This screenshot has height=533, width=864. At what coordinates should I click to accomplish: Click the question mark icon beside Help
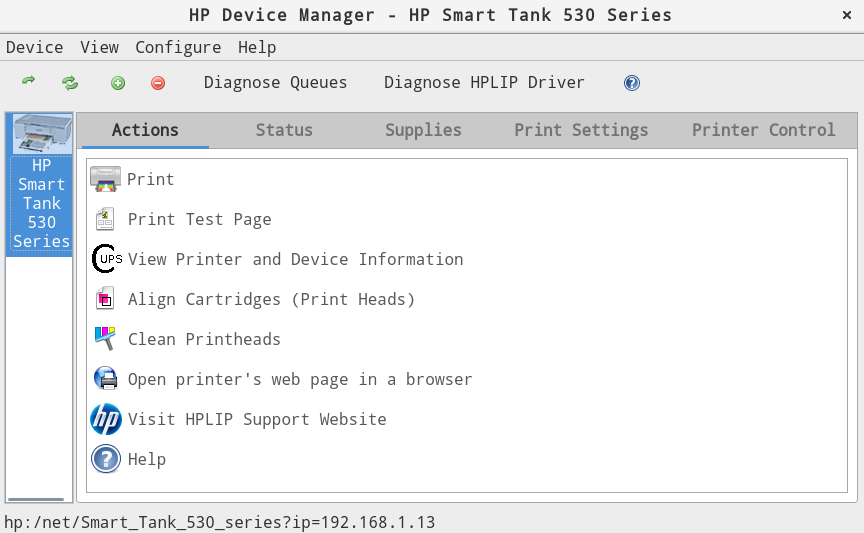106,459
